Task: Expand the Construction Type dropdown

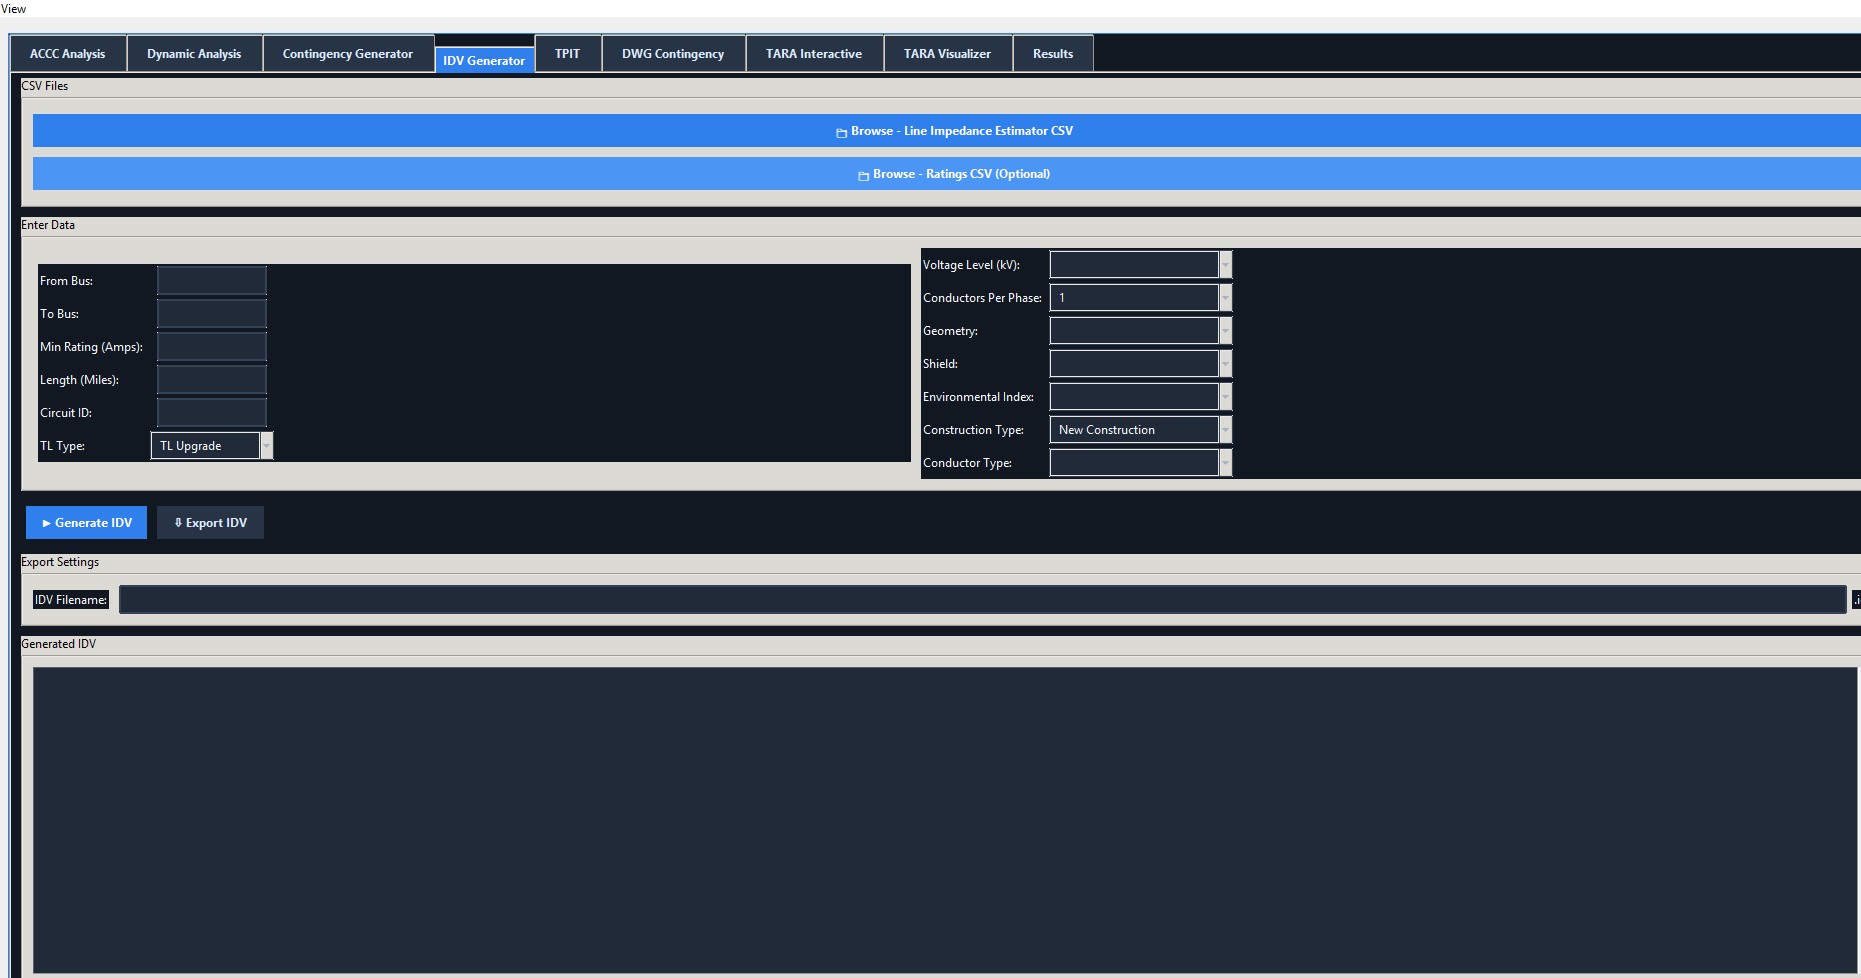Action: coord(1141,430)
